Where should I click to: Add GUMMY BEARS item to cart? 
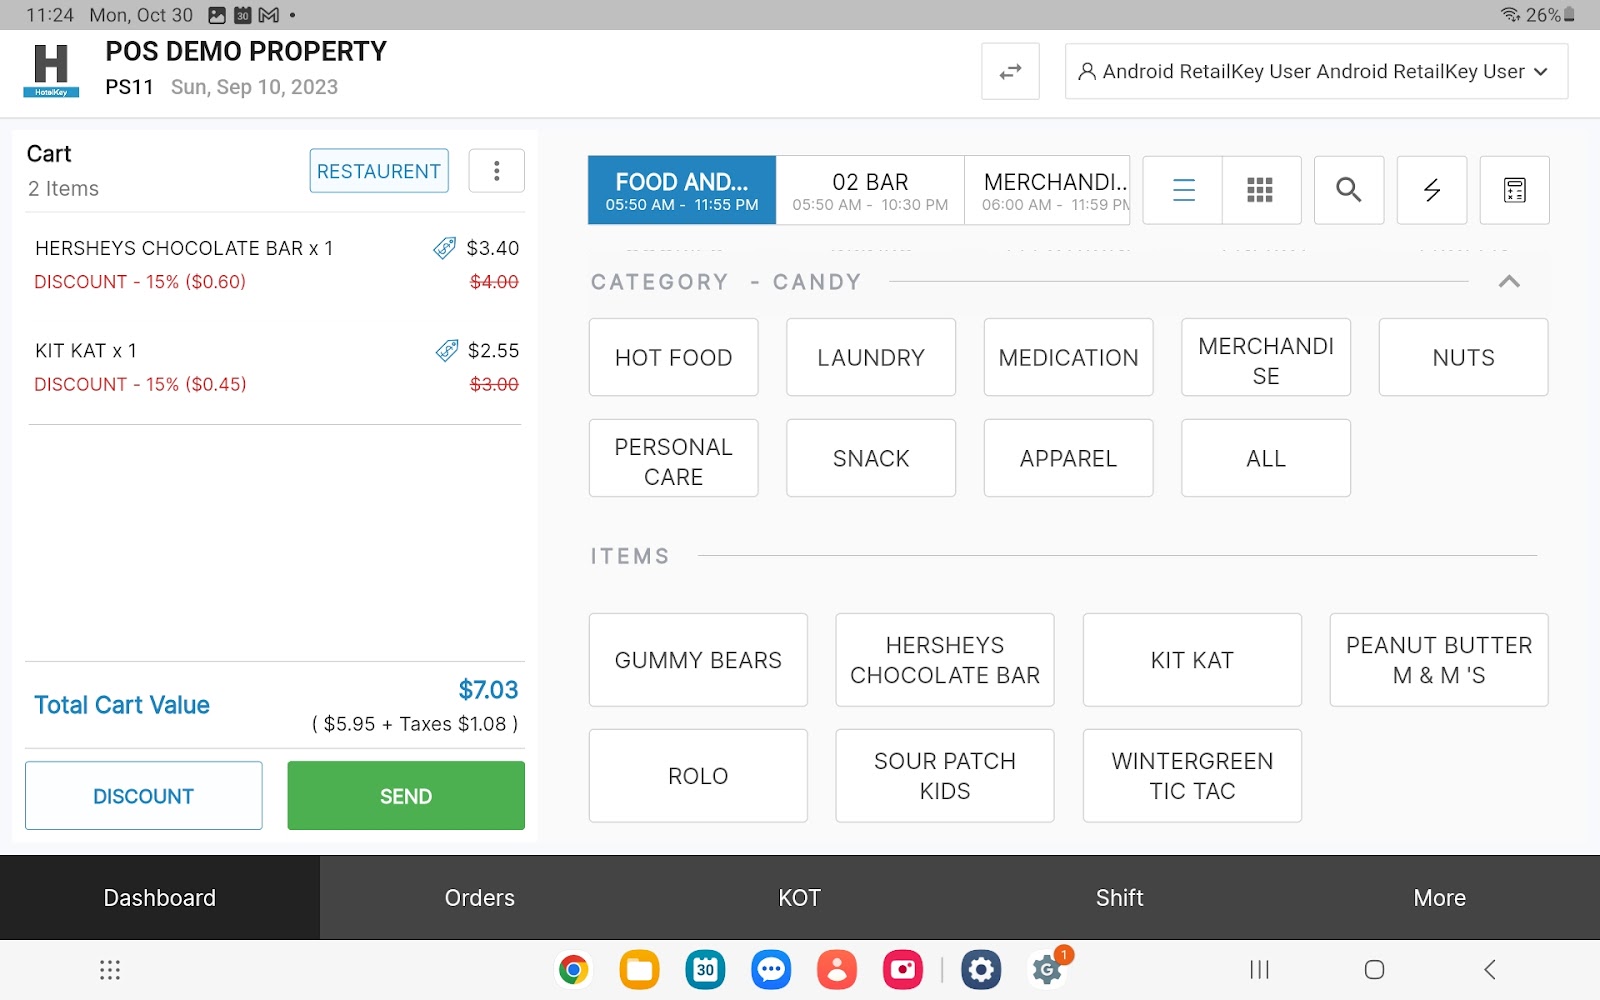pyautogui.click(x=698, y=660)
